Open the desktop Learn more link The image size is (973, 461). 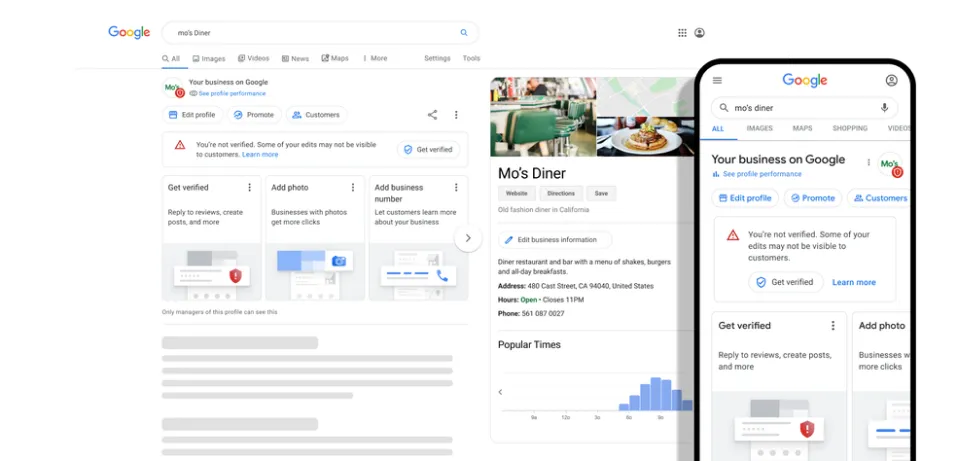[x=260, y=155]
